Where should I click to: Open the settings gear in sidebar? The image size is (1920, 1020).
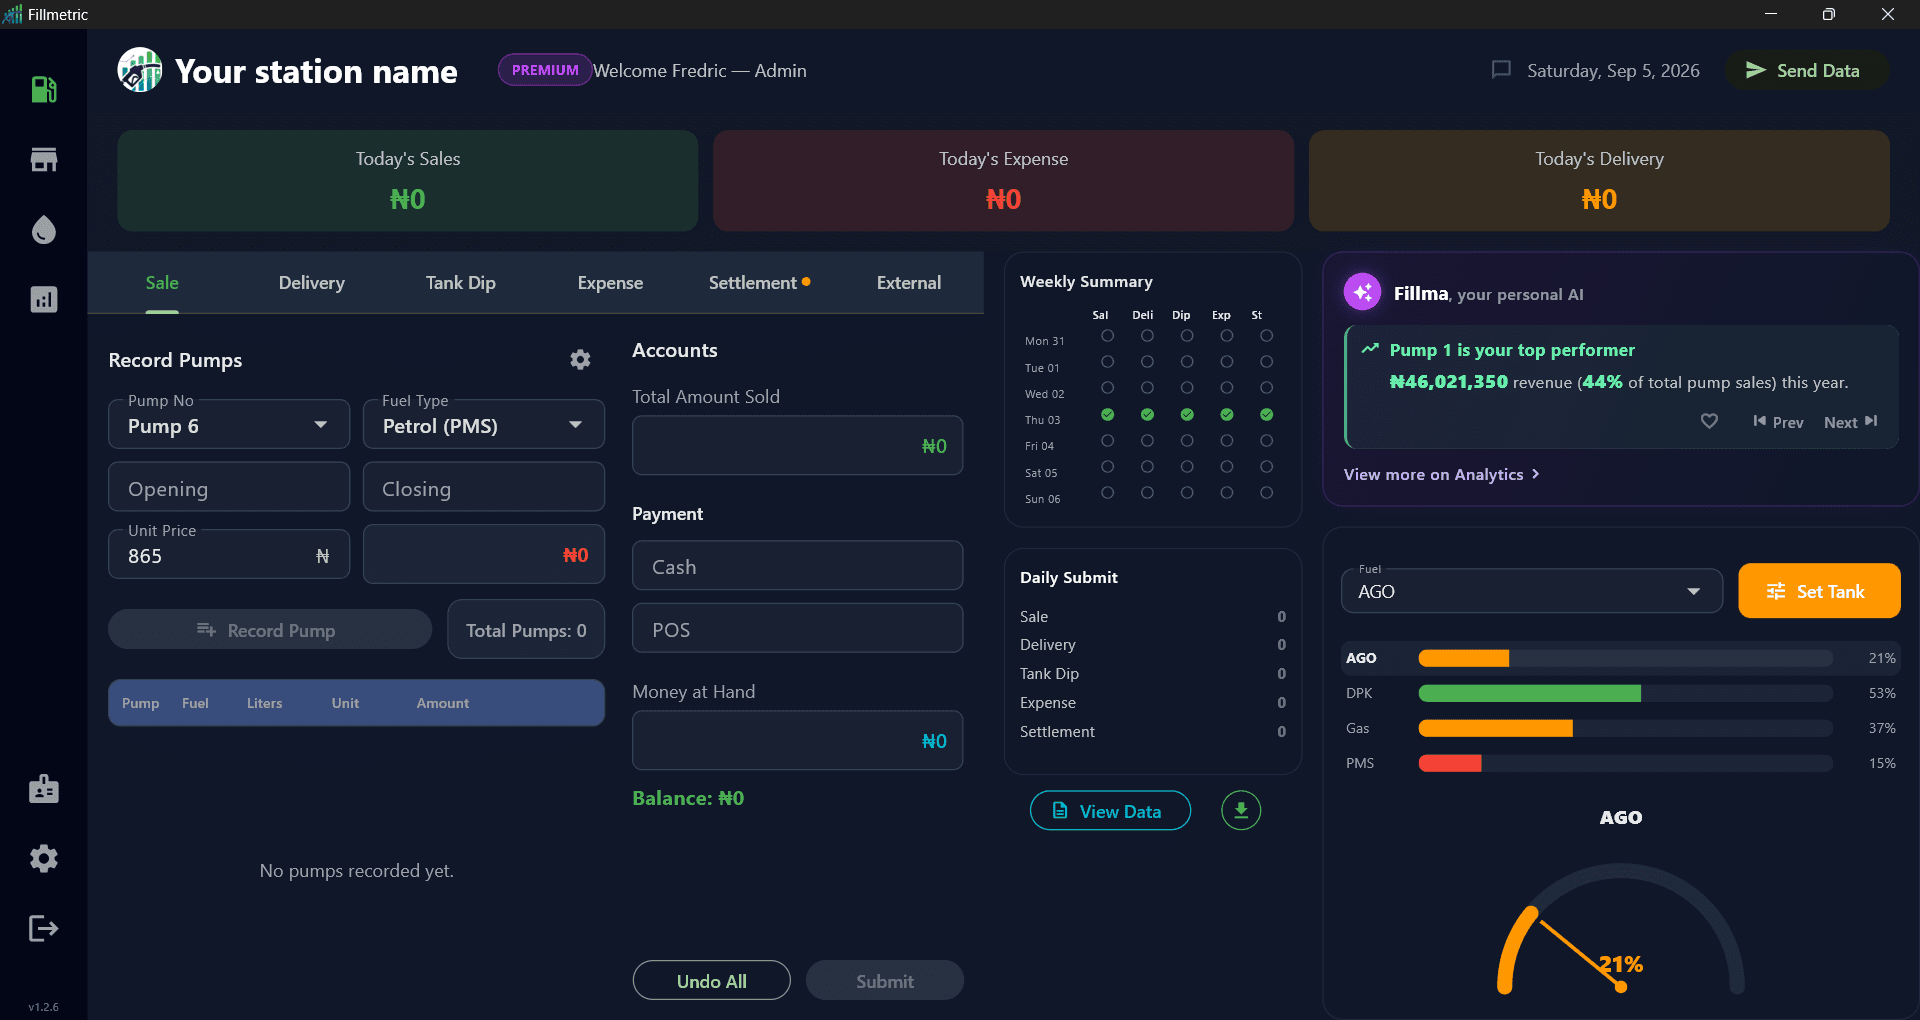(44, 858)
